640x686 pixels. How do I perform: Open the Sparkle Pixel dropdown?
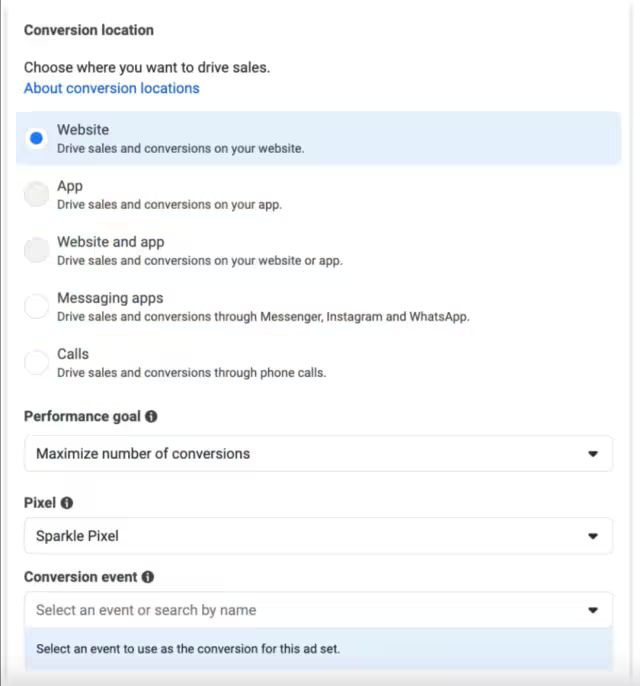(x=318, y=536)
